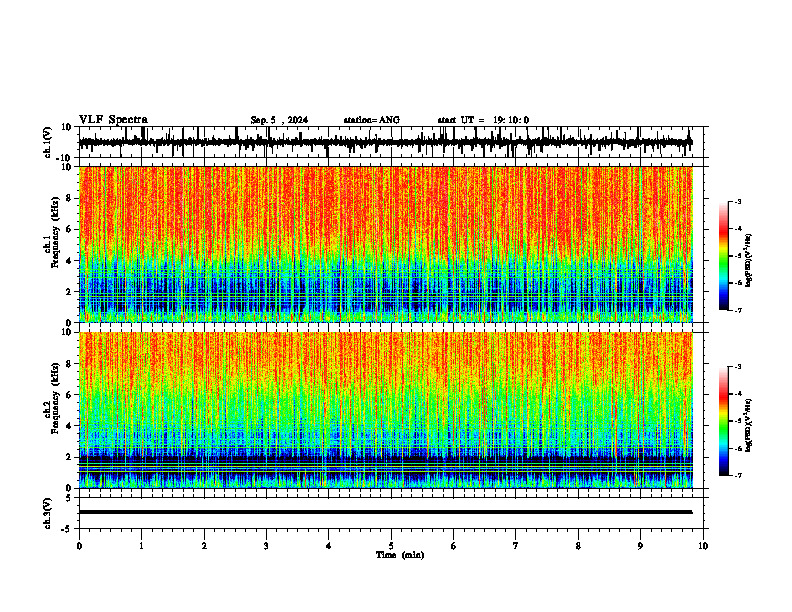Click the "1" minute tick label

tap(141, 546)
